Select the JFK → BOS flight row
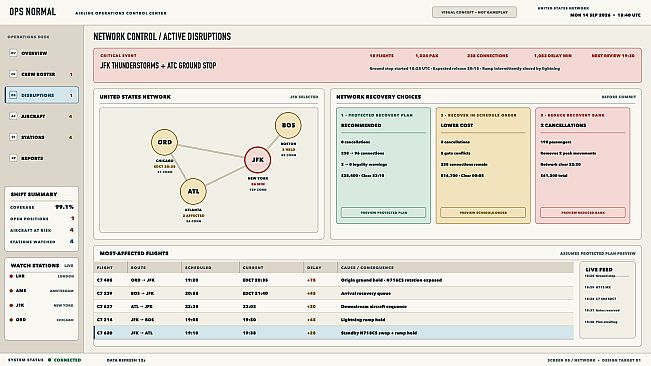The width and height of the screenshot is (651, 366). tap(334, 320)
